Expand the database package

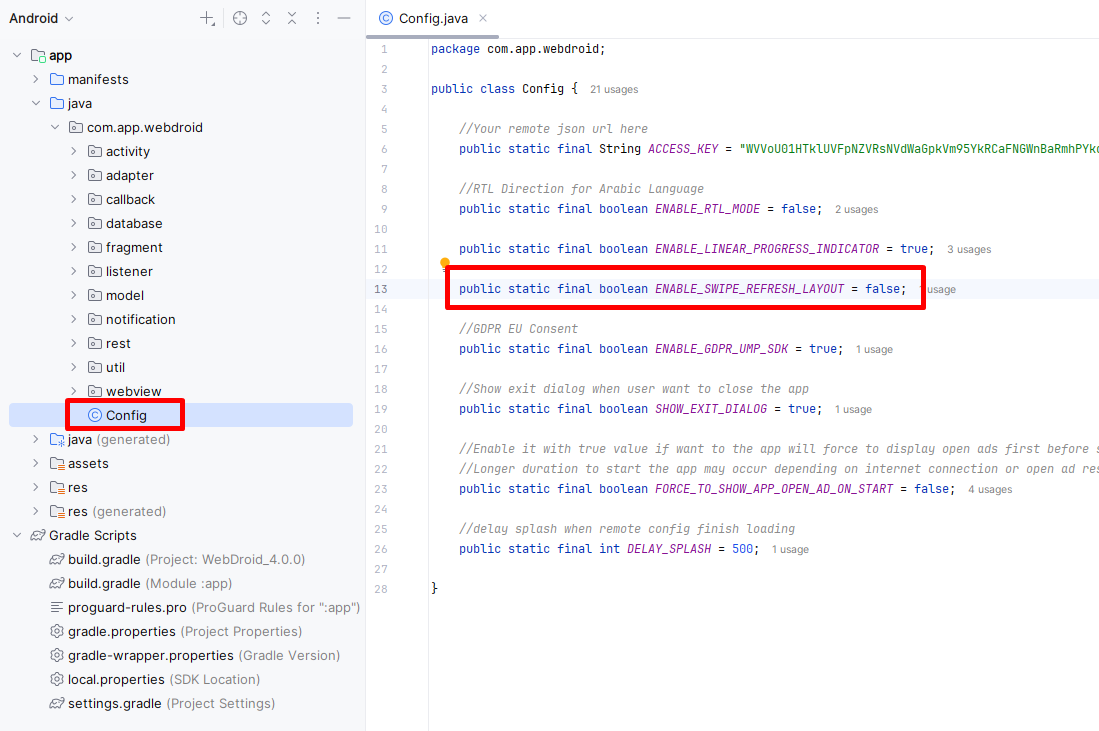(x=74, y=223)
